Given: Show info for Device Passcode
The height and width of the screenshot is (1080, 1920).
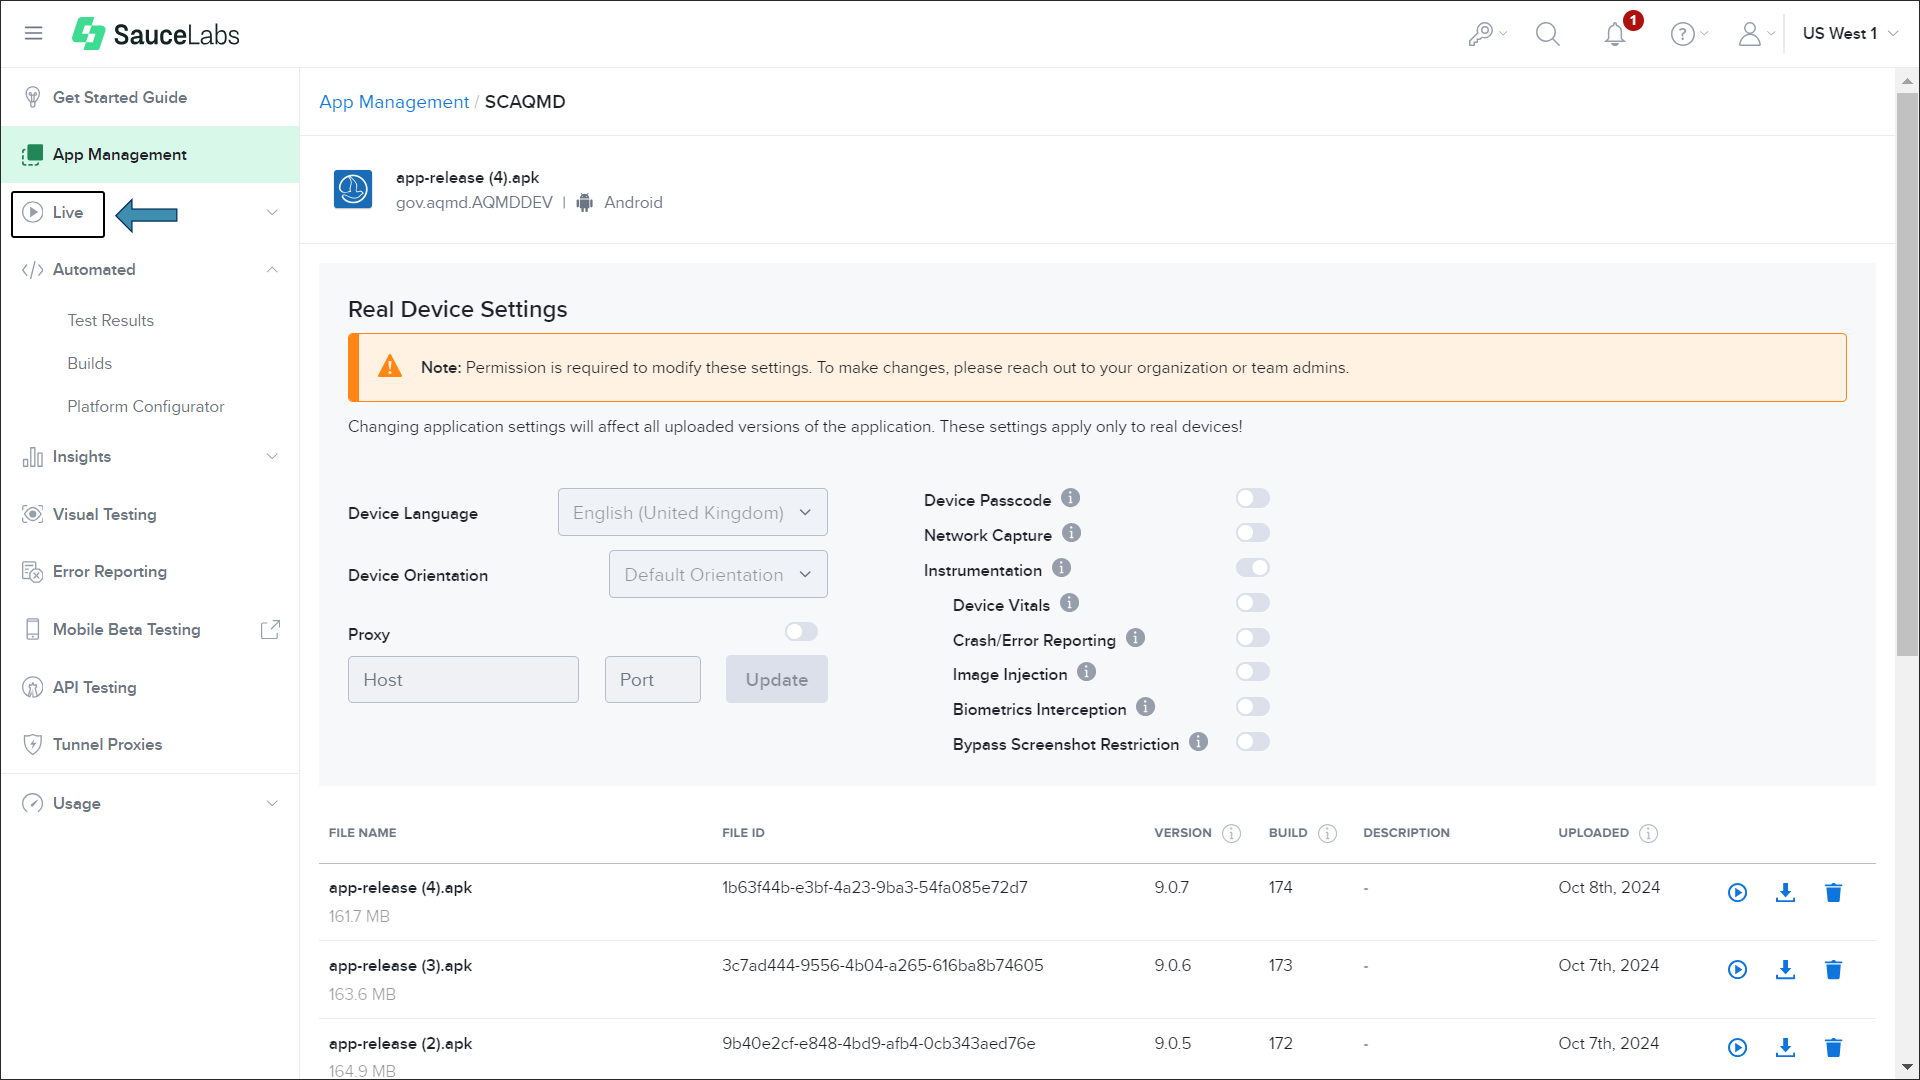Looking at the screenshot, I should [x=1070, y=498].
